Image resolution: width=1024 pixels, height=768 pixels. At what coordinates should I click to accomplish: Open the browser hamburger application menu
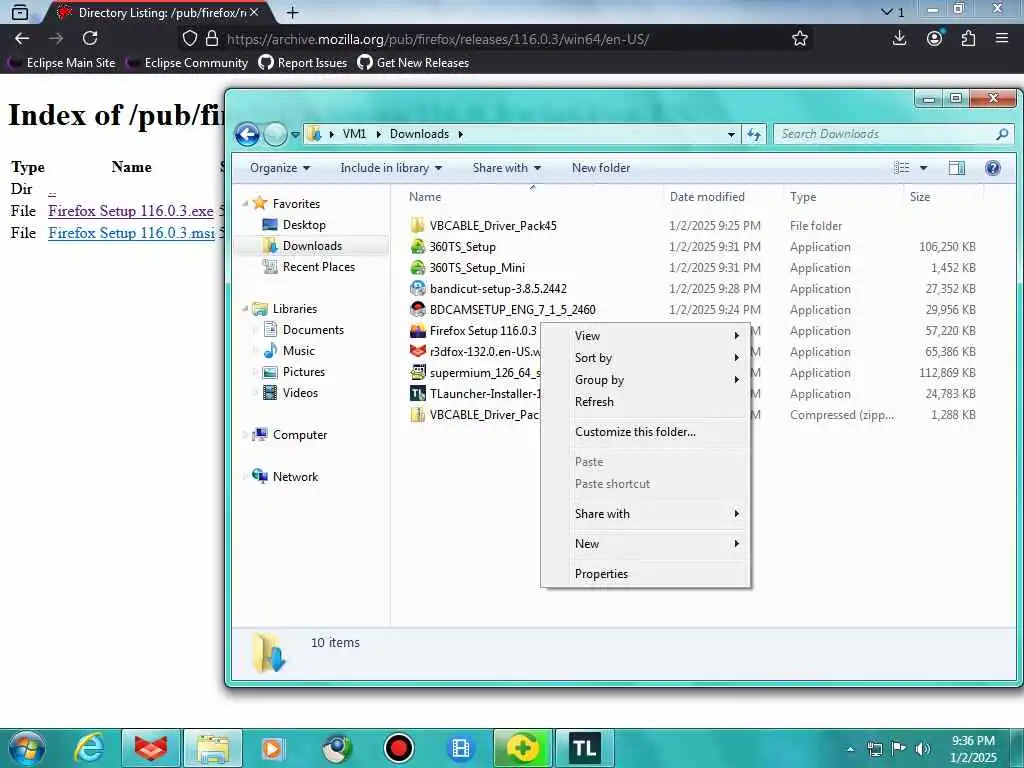[1002, 39]
